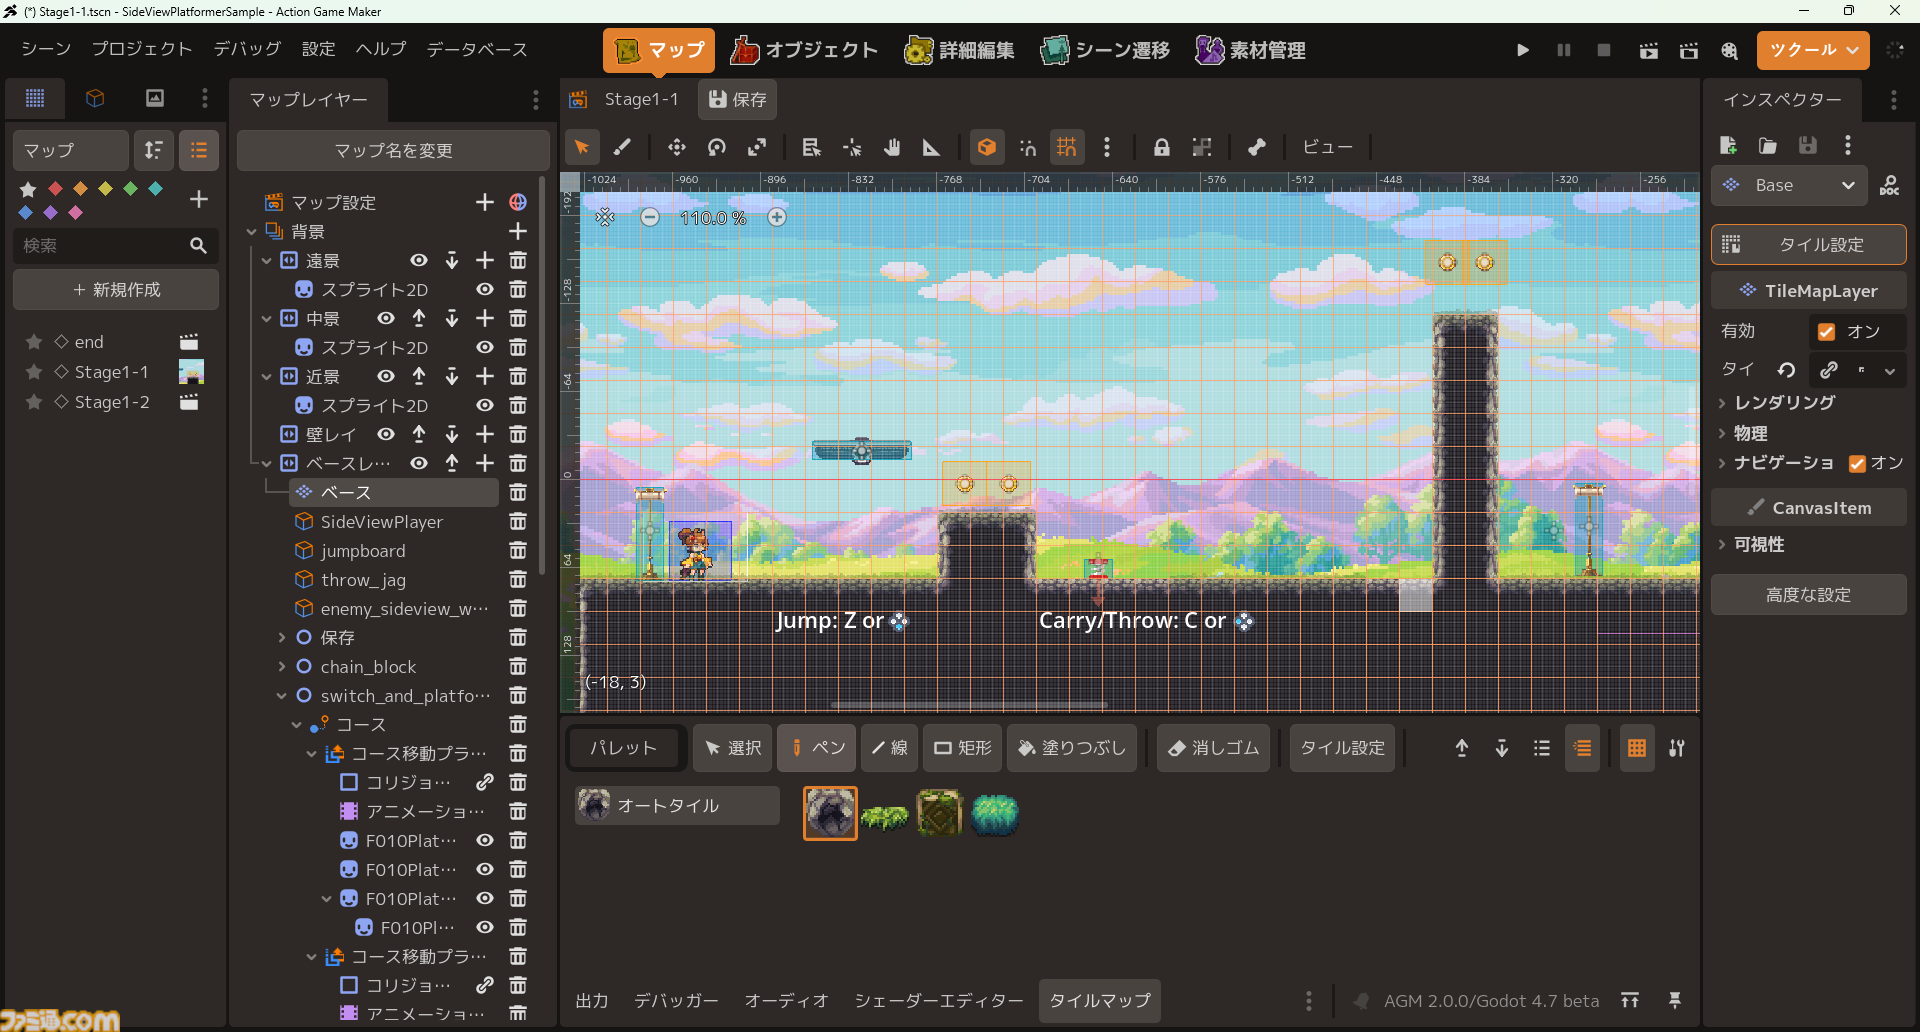Expand the chain_block node
Screen dimensions: 1920x1032
[282, 667]
